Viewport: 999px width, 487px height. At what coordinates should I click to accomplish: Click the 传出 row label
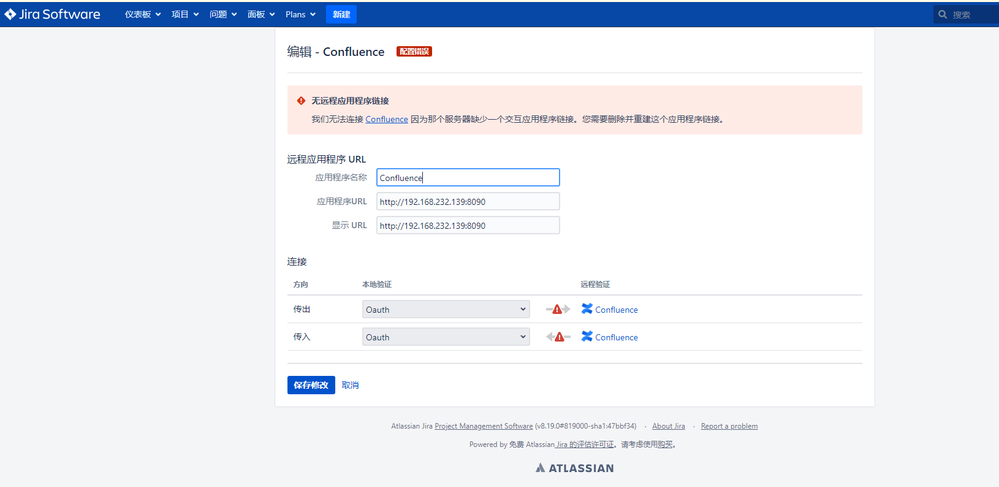click(x=301, y=309)
